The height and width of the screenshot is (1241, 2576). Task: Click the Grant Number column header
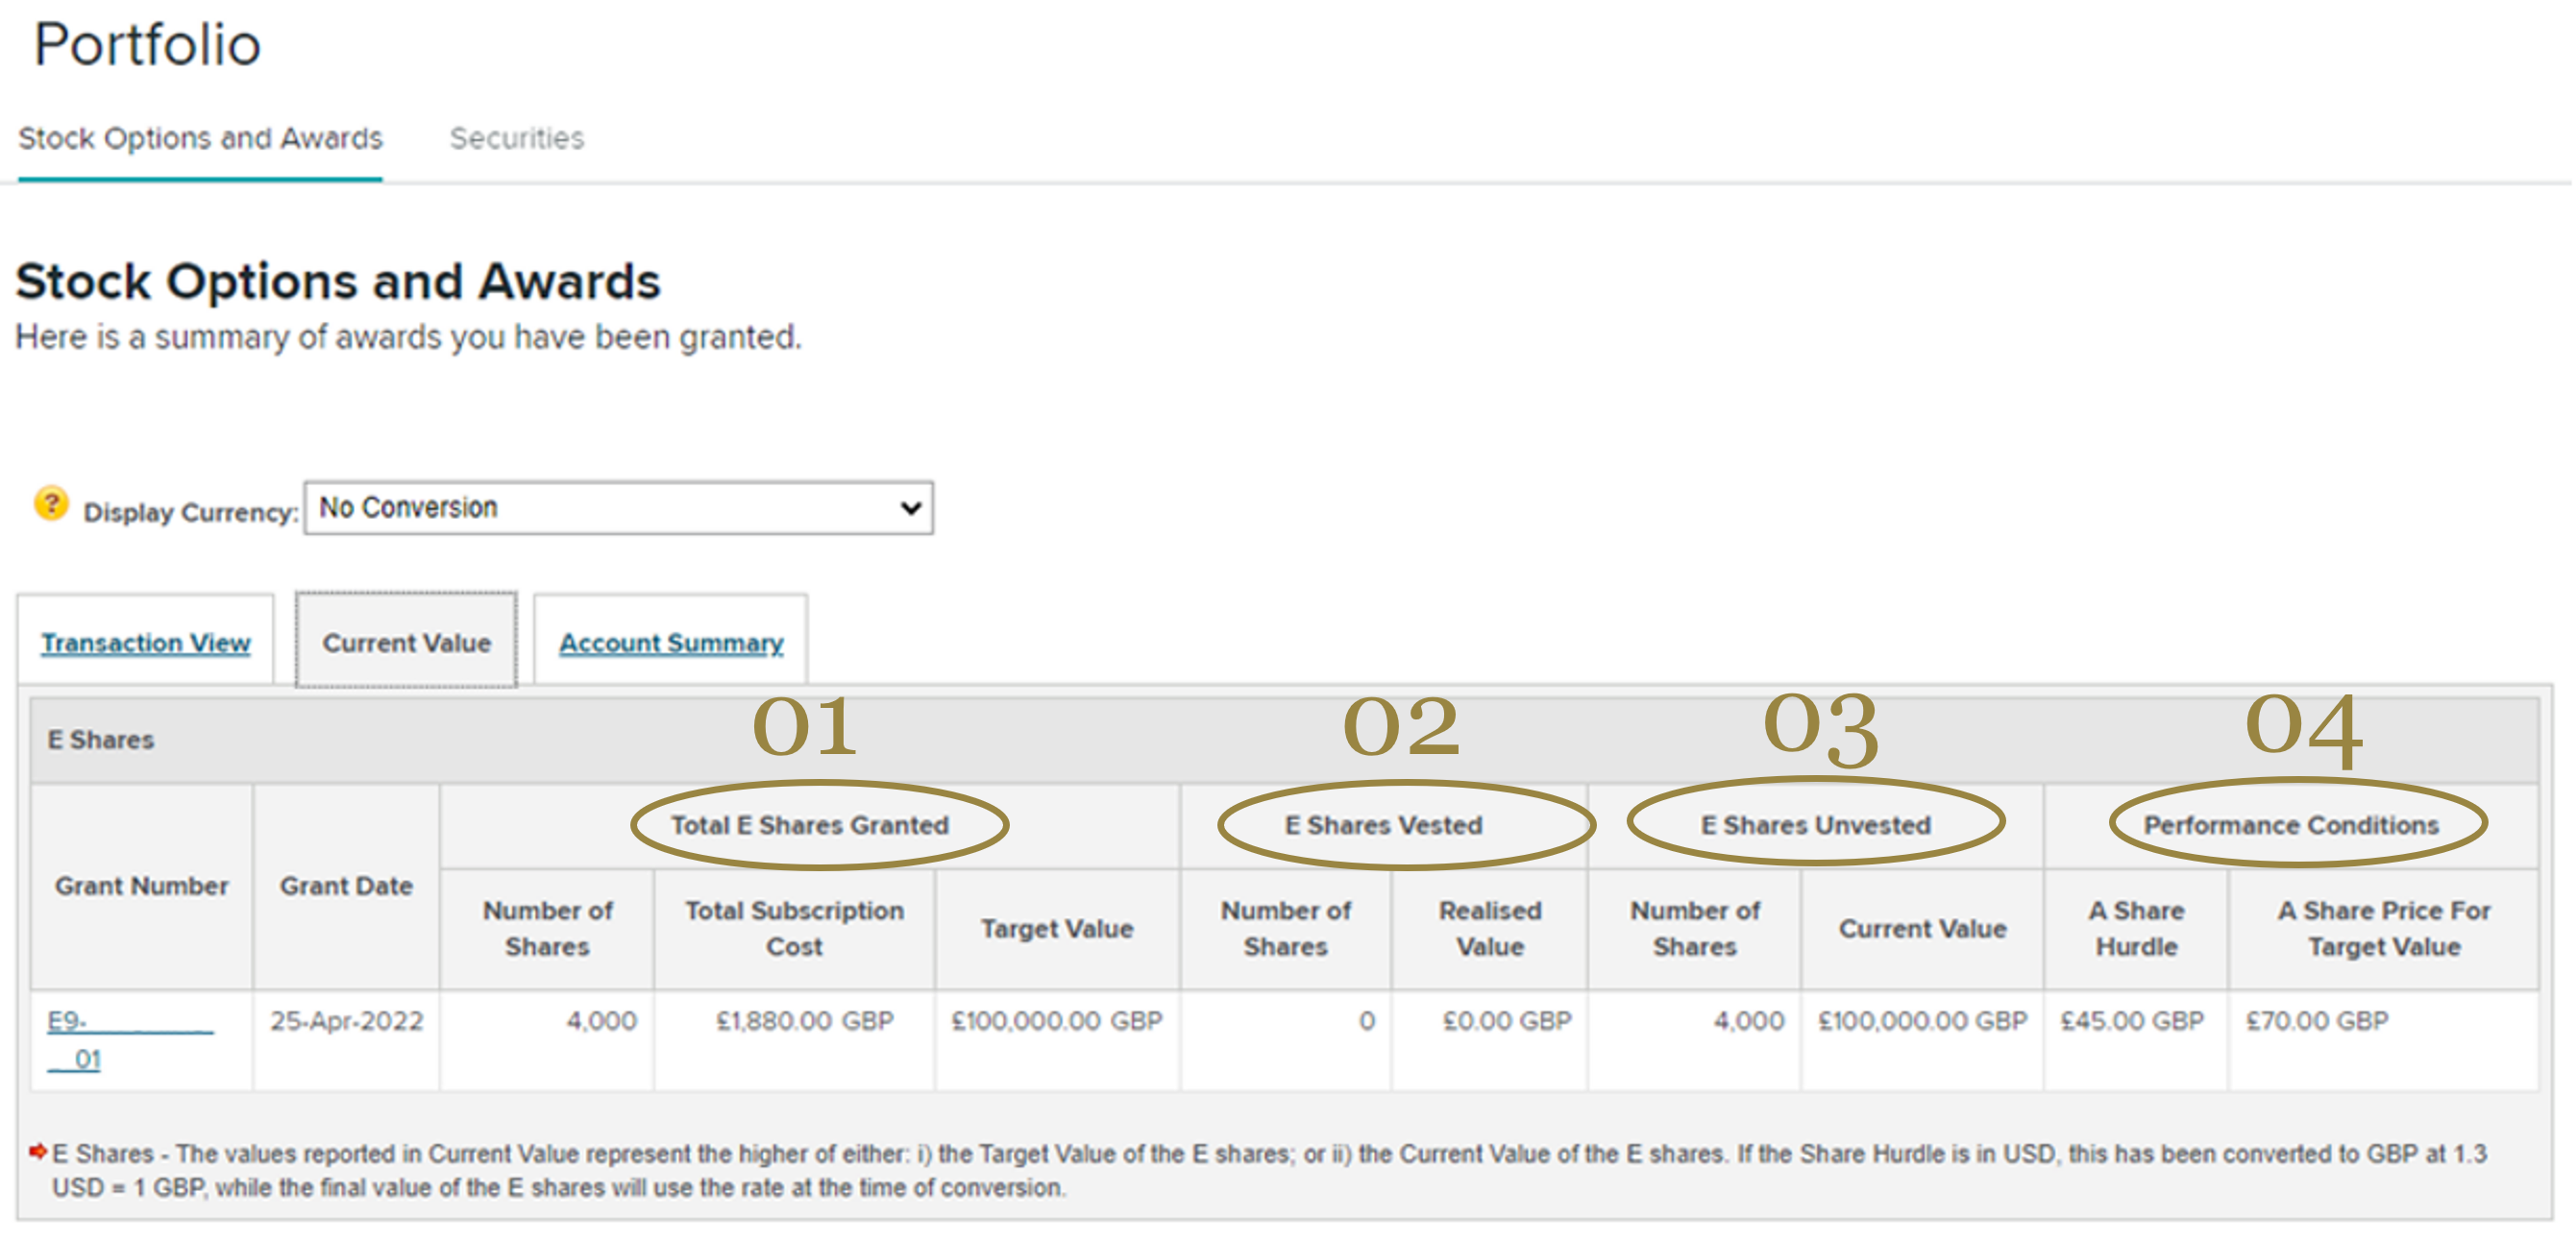[141, 886]
